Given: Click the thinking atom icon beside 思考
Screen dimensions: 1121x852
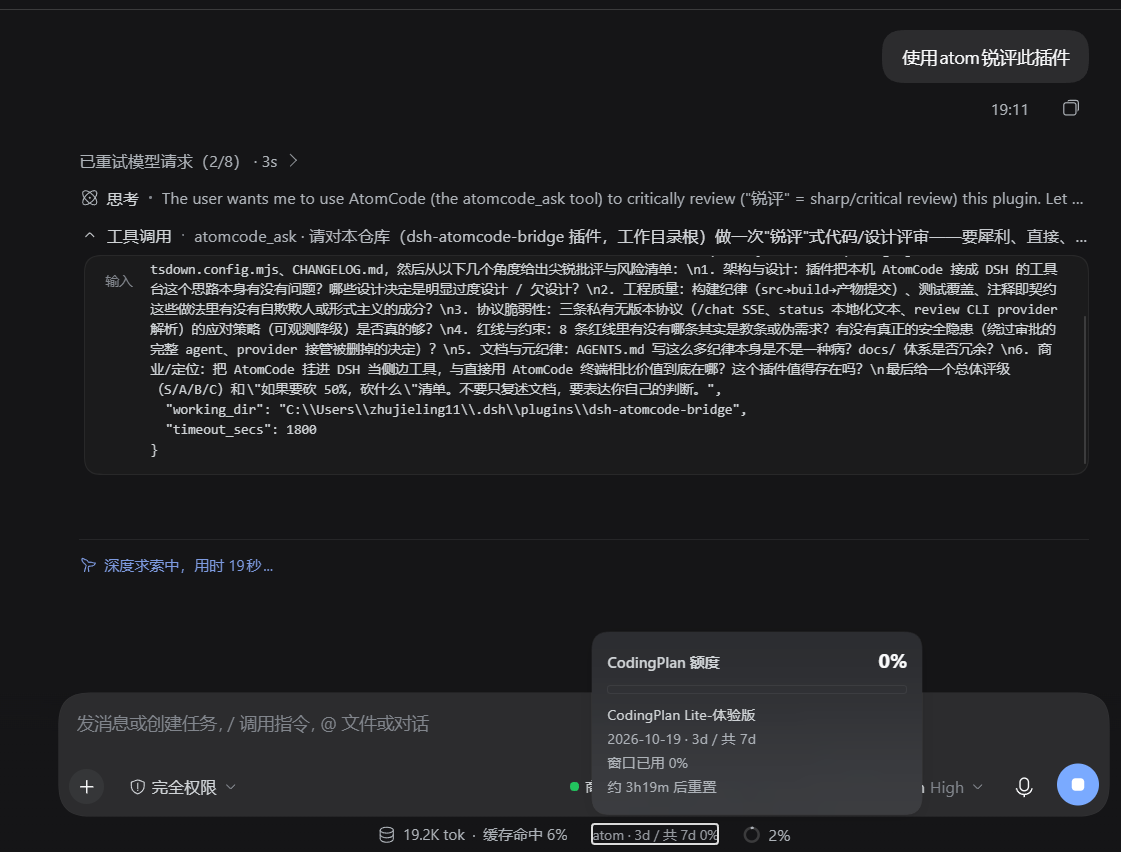Looking at the screenshot, I should pos(89,198).
